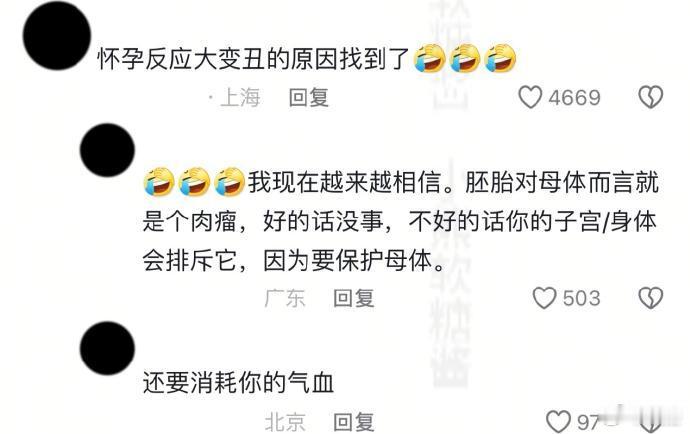This screenshot has width=690, height=434.
Task: Tap the 北京 location label
Action: pyautogui.click(x=285, y=422)
